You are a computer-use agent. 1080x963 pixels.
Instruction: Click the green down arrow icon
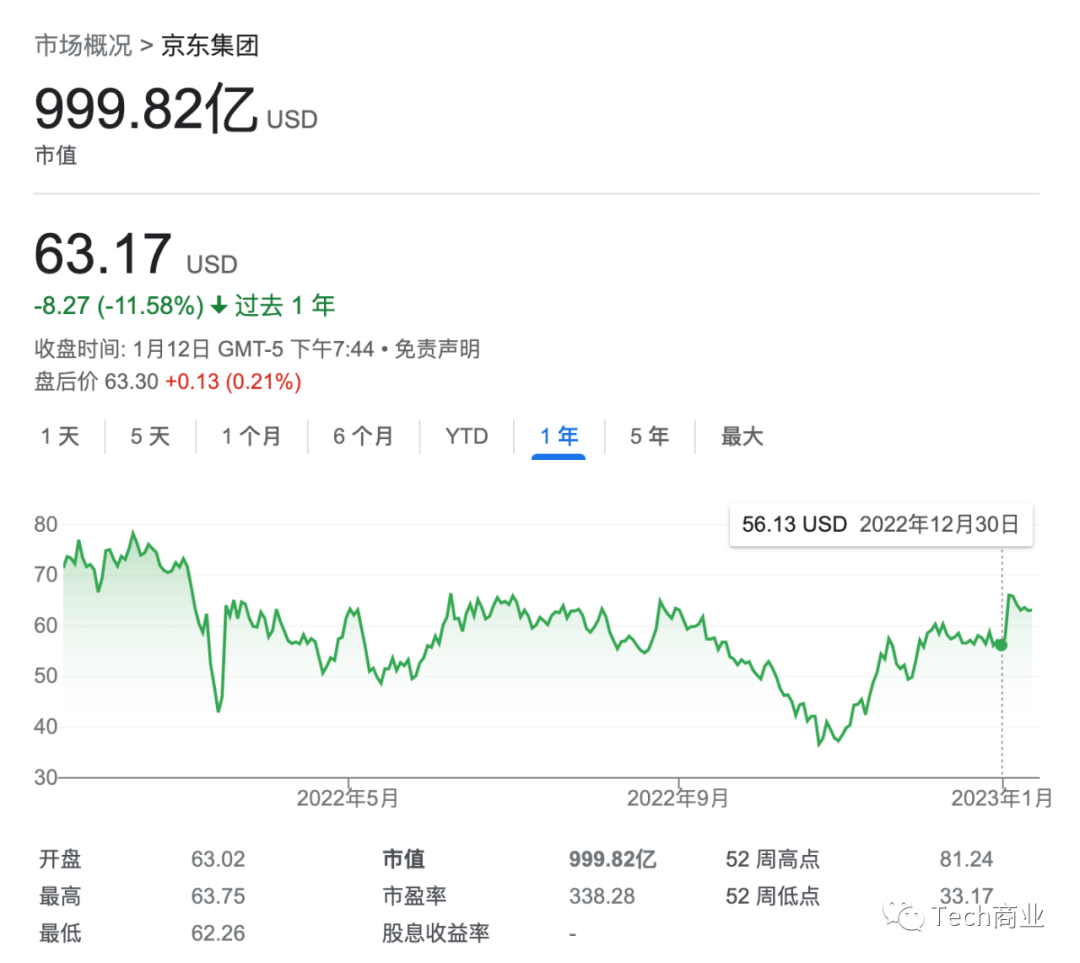[x=219, y=306]
